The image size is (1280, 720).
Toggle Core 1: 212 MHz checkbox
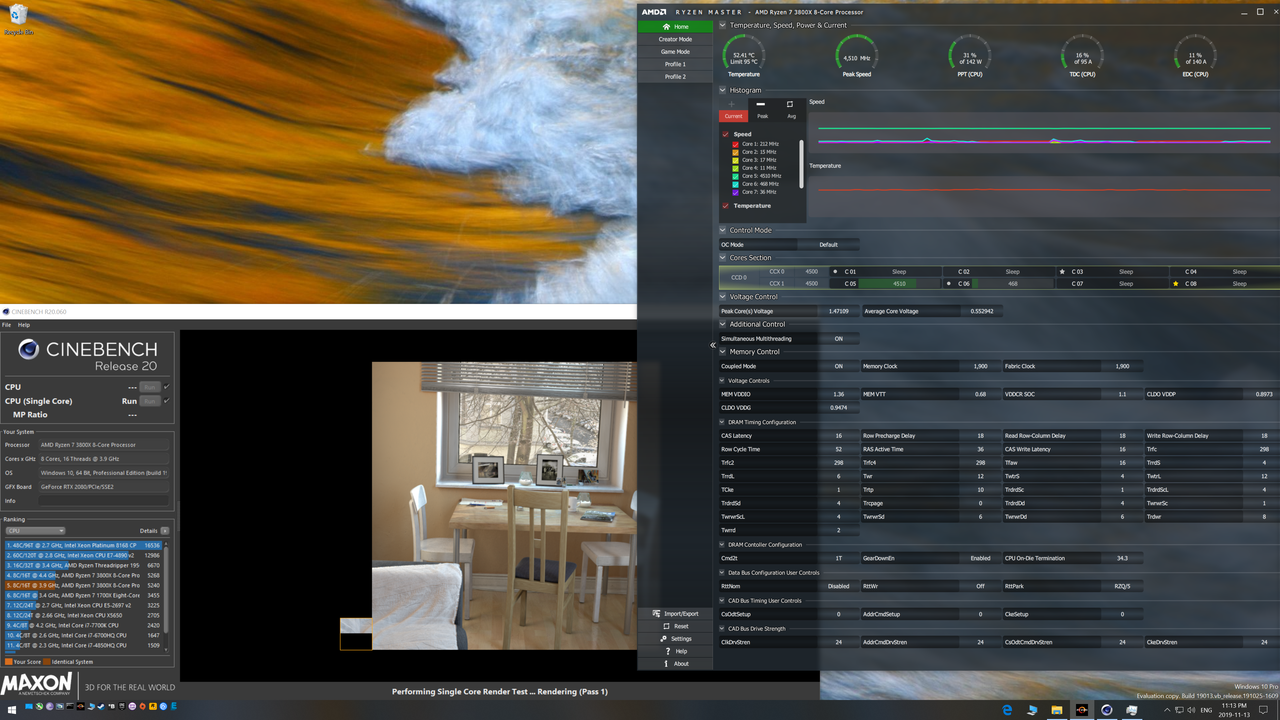[736, 144]
